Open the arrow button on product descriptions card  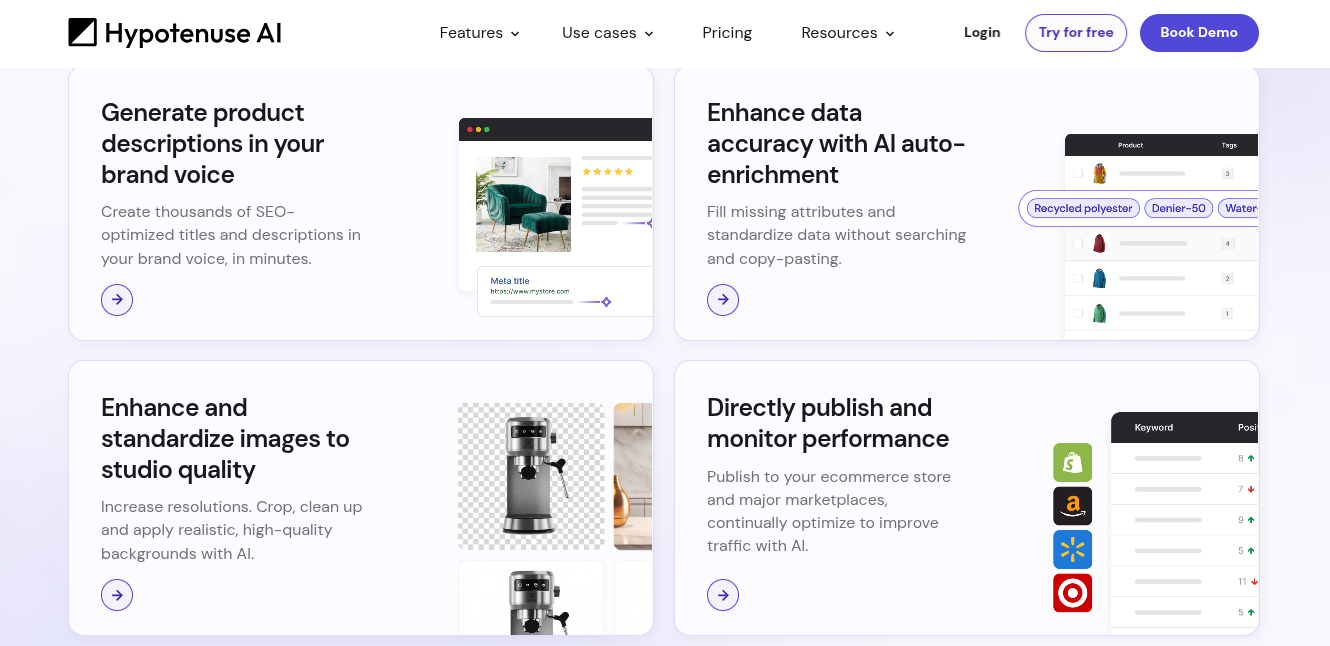point(117,299)
